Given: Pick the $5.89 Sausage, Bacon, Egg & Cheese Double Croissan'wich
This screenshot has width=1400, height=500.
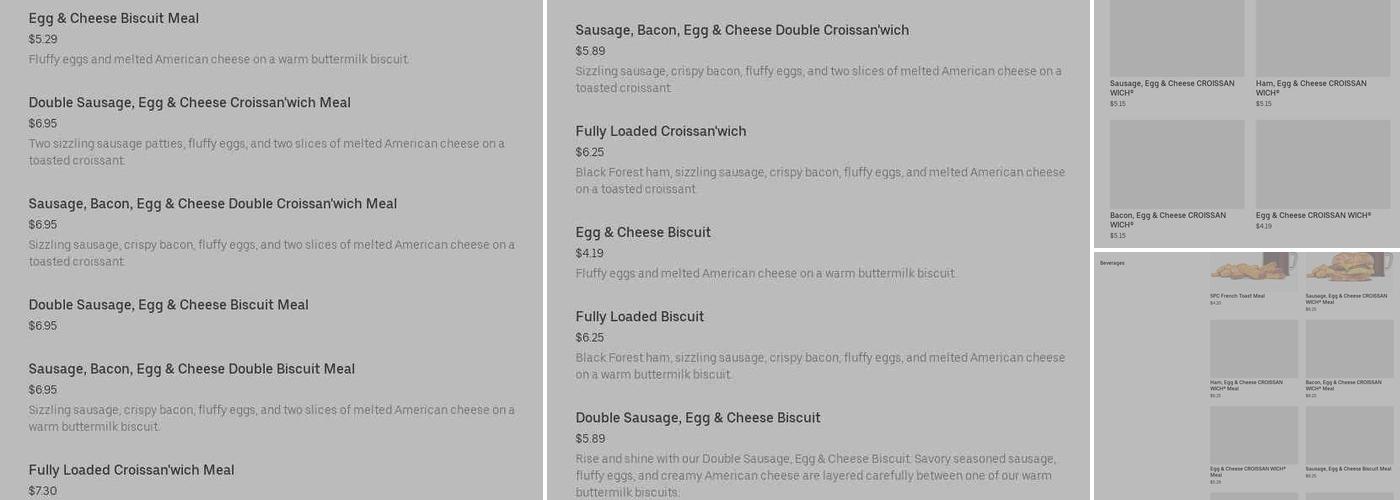Looking at the screenshot, I should [741, 31].
